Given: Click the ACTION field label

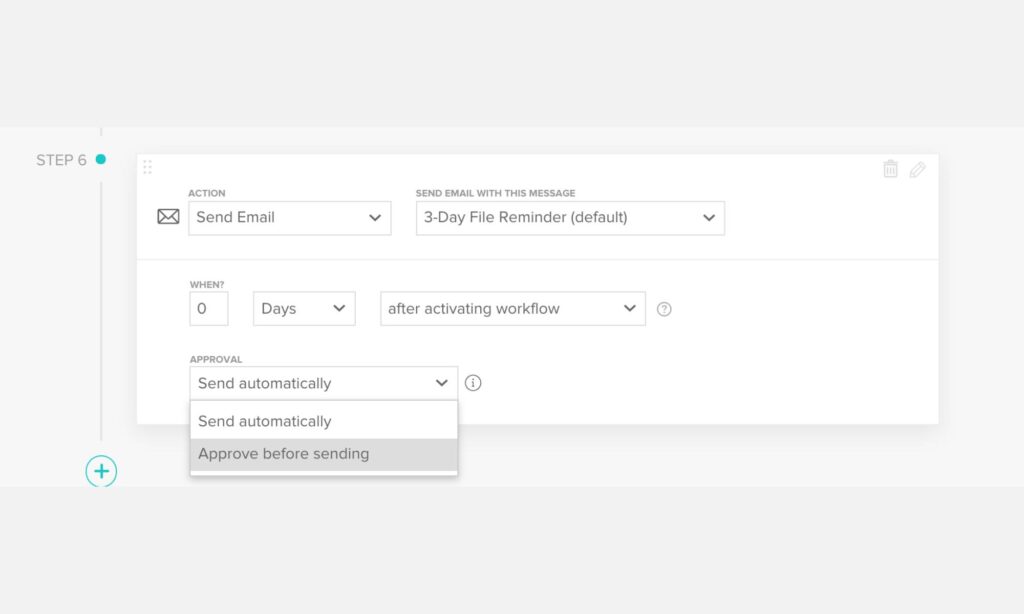Looking at the screenshot, I should (206, 193).
